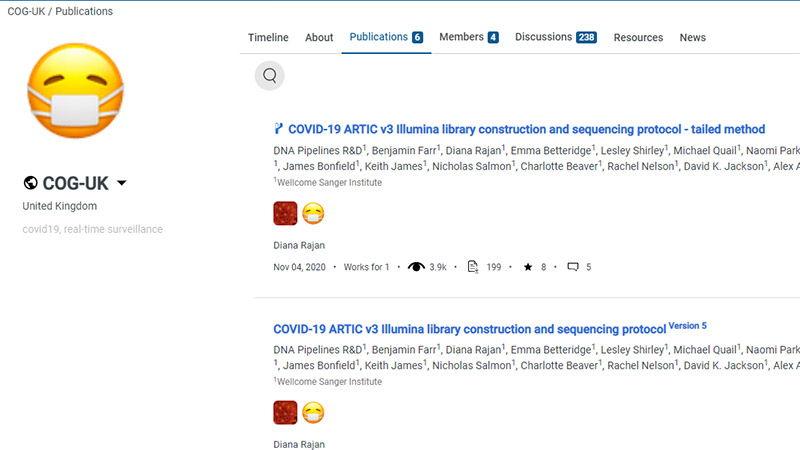Click the red cells avatar in first publication

(285, 213)
